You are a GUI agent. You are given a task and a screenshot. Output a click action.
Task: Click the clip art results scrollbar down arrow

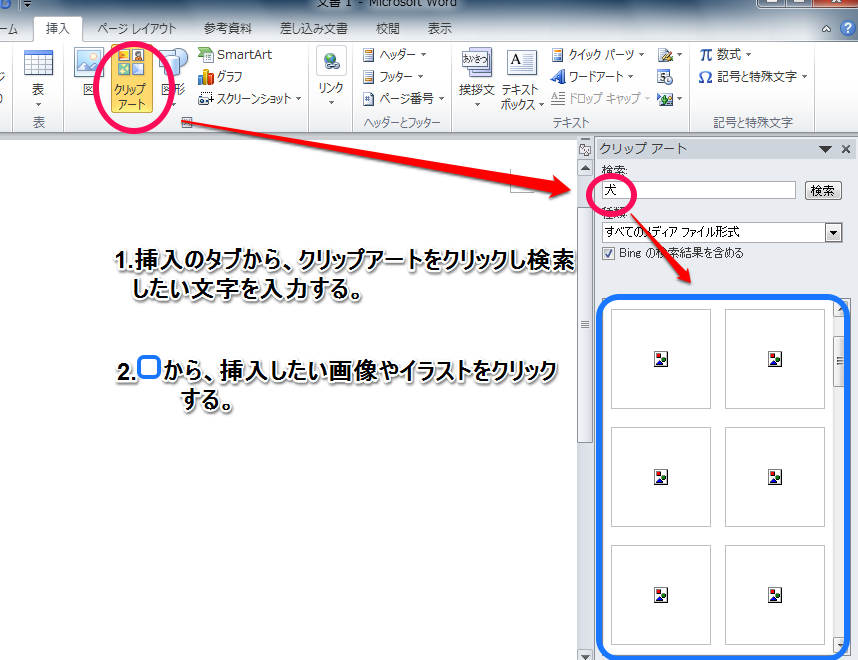tap(840, 644)
